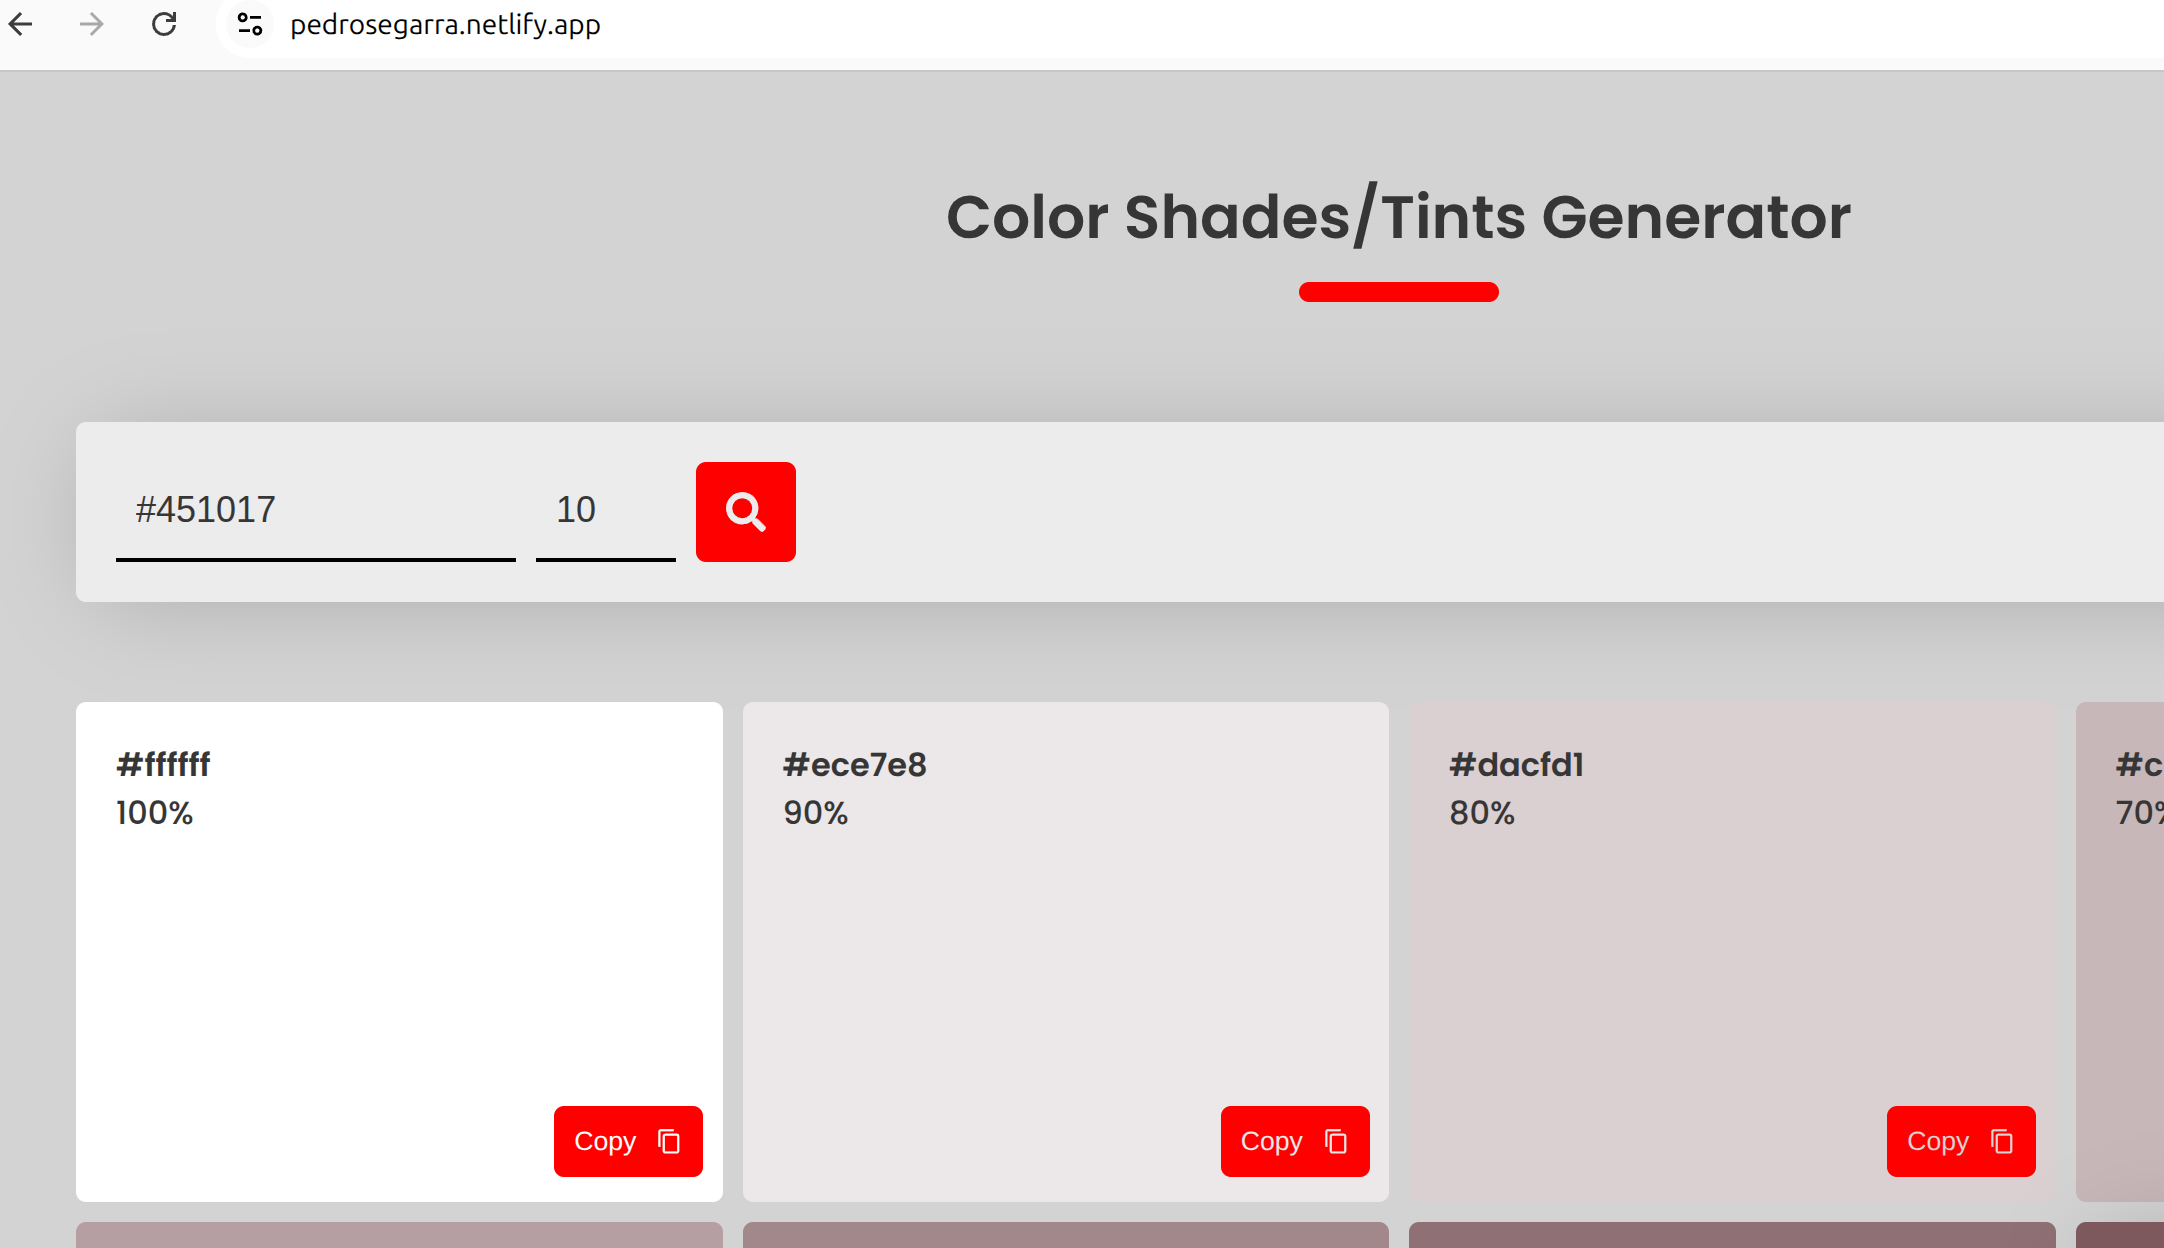
Task: Click clipboard icon on #dacfd1 card
Action: click(x=2002, y=1141)
